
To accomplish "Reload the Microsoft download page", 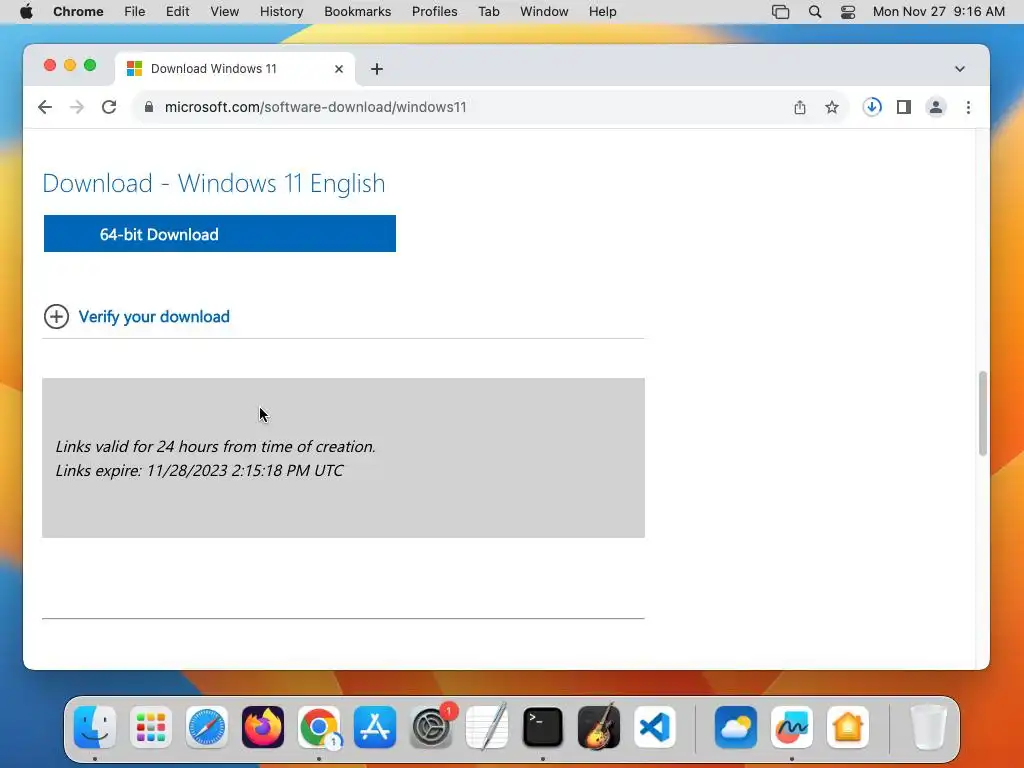I will click(x=109, y=107).
